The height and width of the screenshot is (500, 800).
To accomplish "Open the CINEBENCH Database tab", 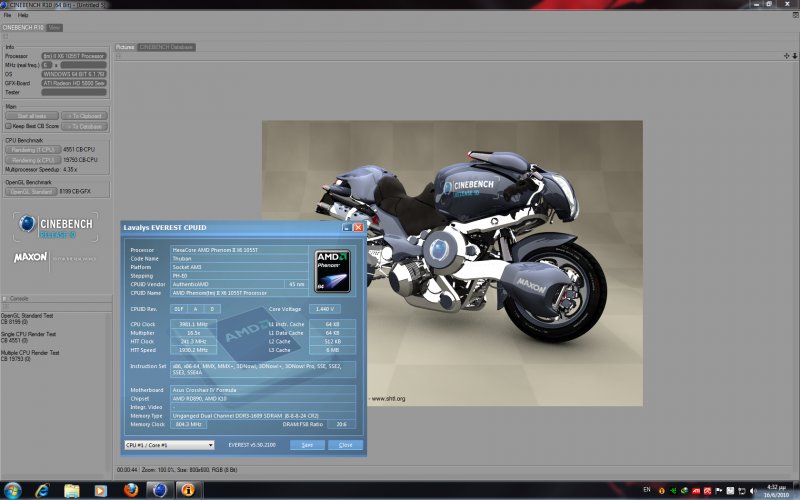I will [x=166, y=47].
